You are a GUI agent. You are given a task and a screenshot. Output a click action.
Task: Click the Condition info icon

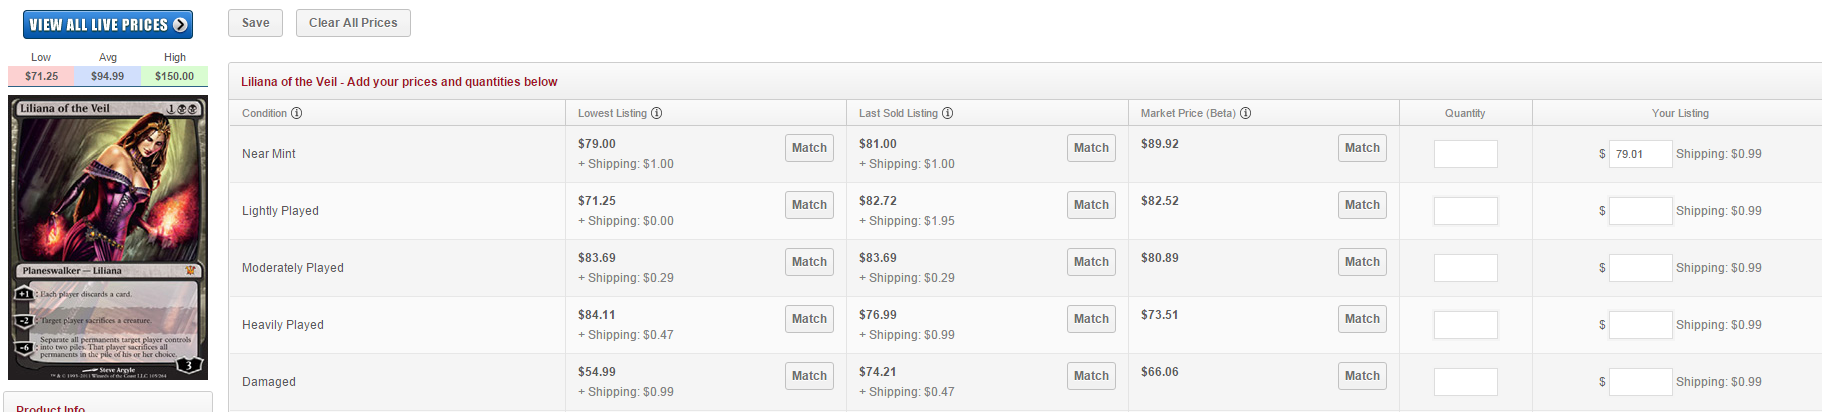tap(297, 113)
